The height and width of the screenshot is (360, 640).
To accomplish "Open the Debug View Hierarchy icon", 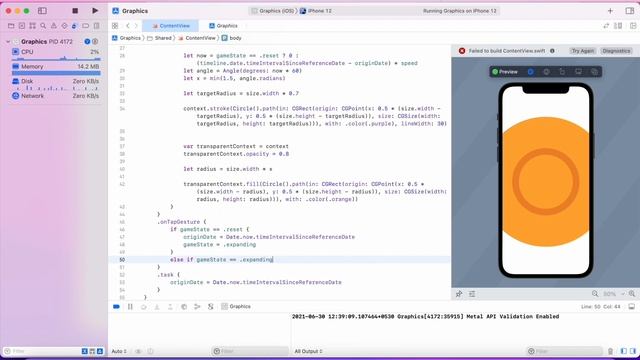I will click(184, 307).
